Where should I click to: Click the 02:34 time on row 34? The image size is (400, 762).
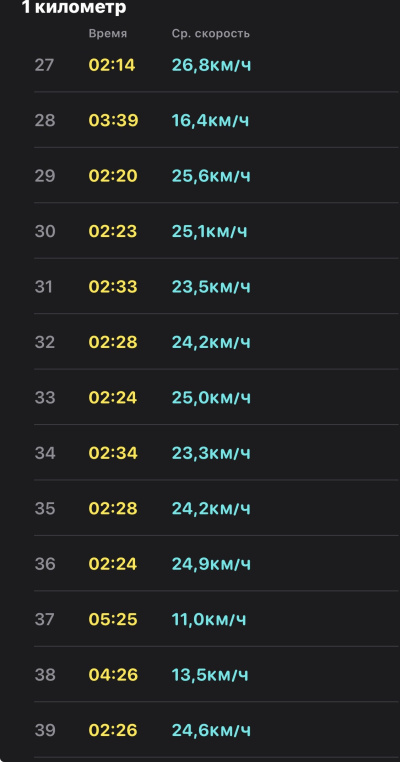[x=113, y=453]
